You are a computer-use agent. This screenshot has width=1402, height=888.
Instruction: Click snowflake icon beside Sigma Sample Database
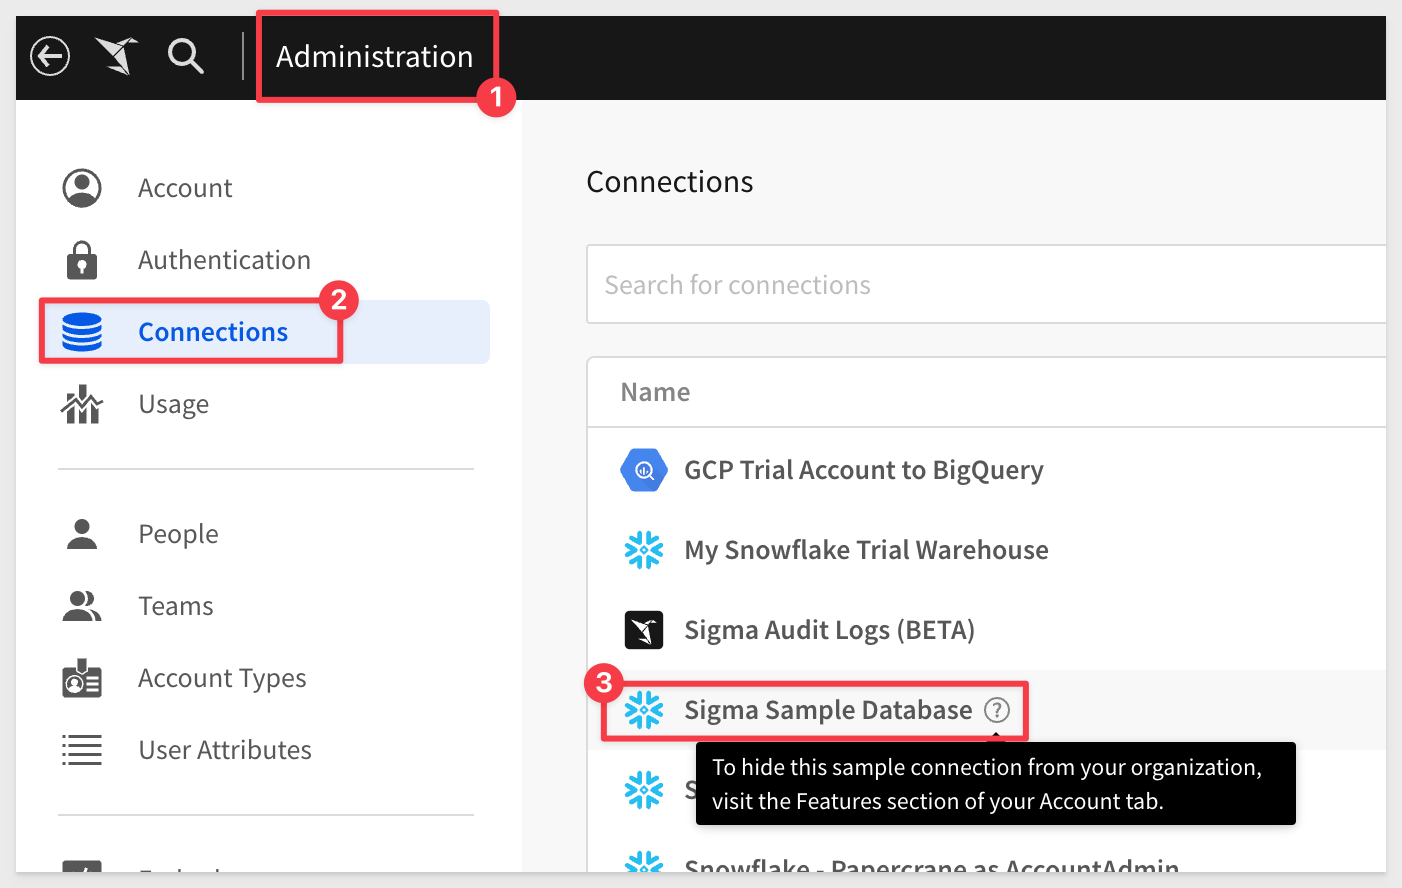pyautogui.click(x=644, y=710)
